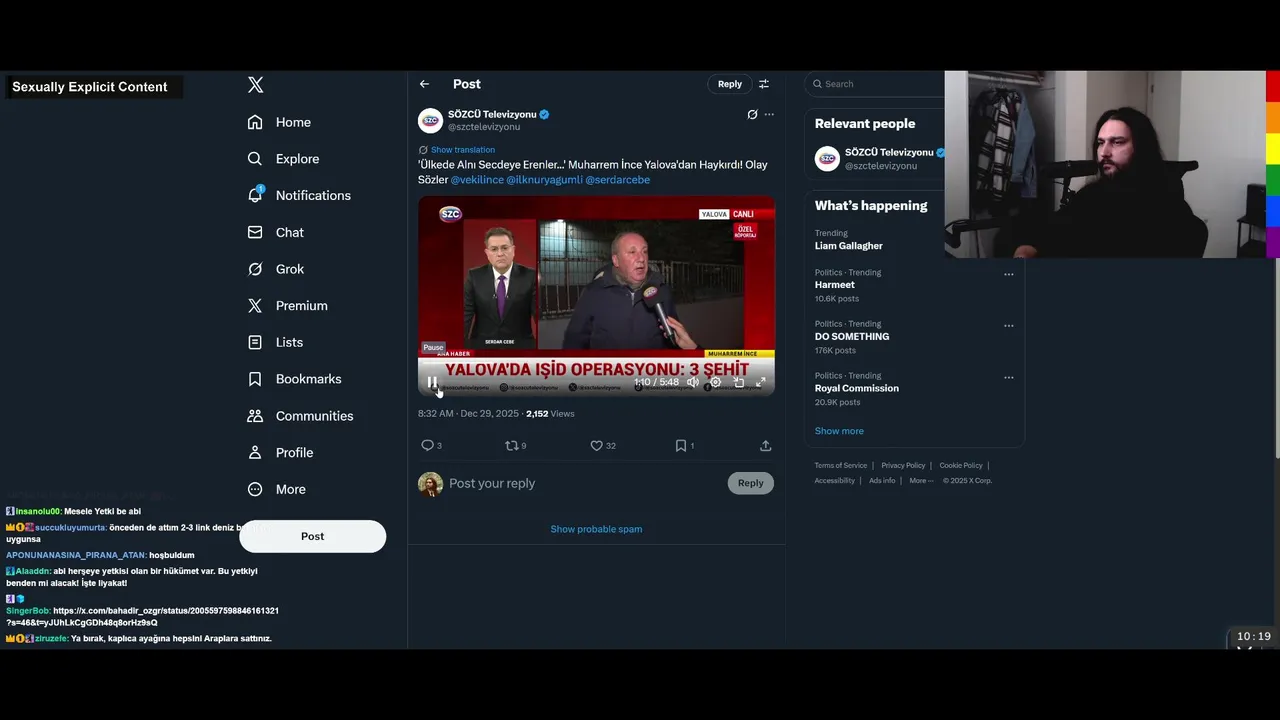Open more options for Harmeet trend
The width and height of the screenshot is (1280, 720).
1008,274
